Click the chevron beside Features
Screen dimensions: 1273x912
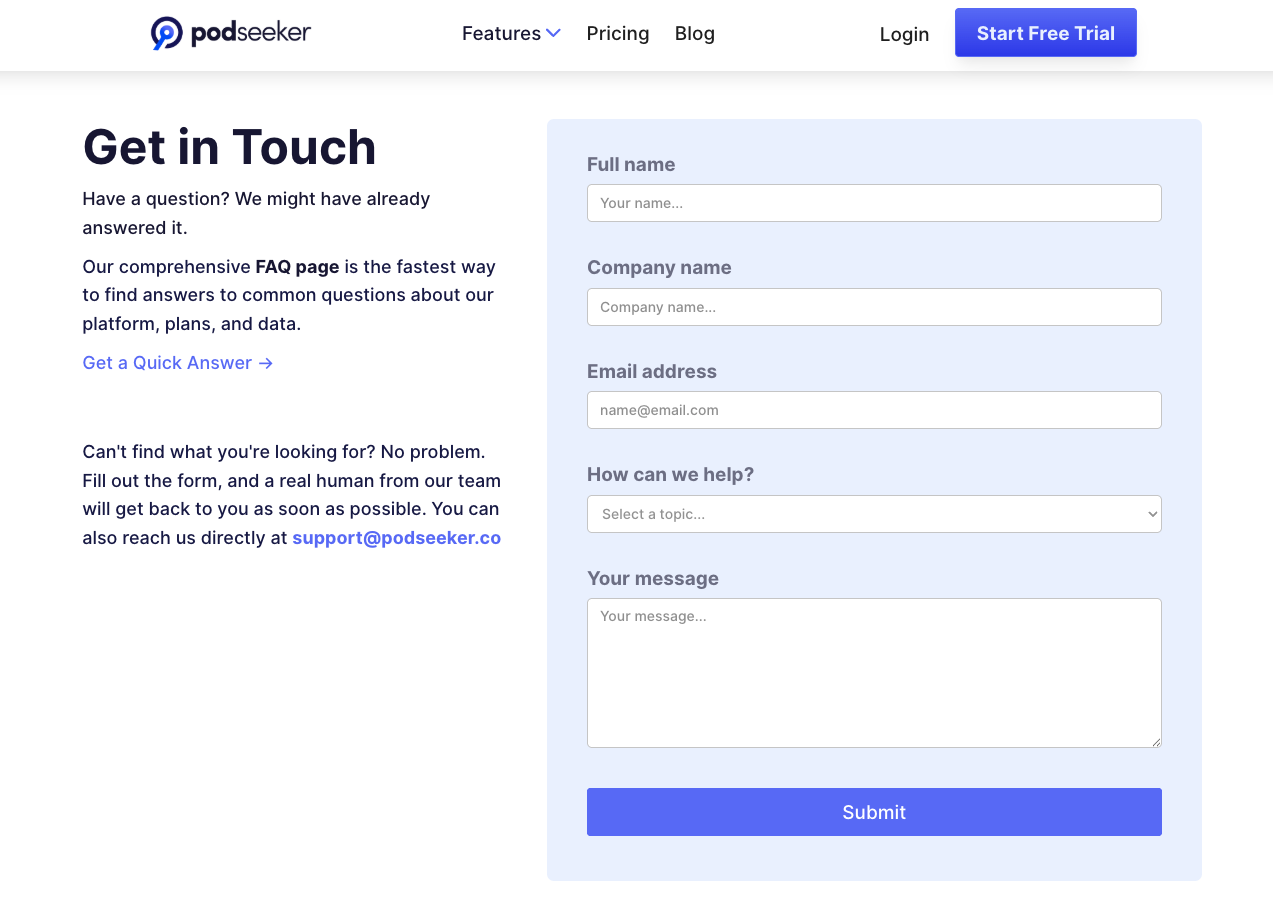(554, 33)
